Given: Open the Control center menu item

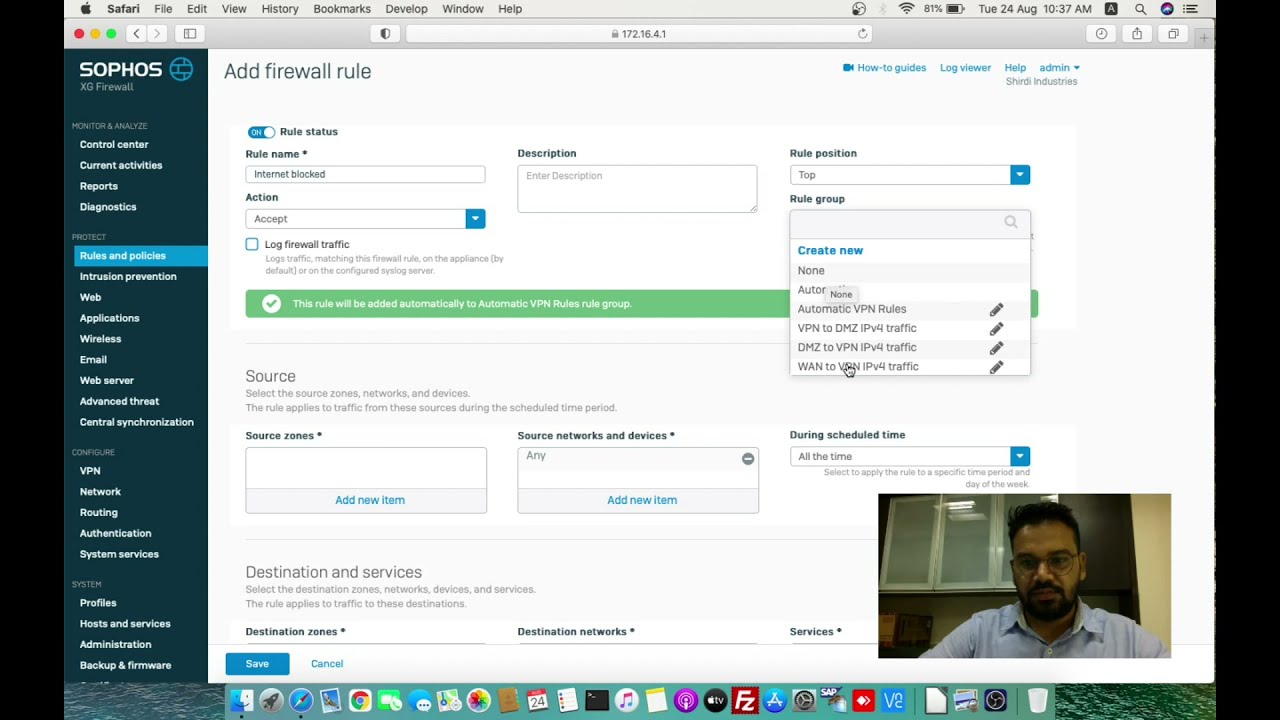Looking at the screenshot, I should point(114,144).
